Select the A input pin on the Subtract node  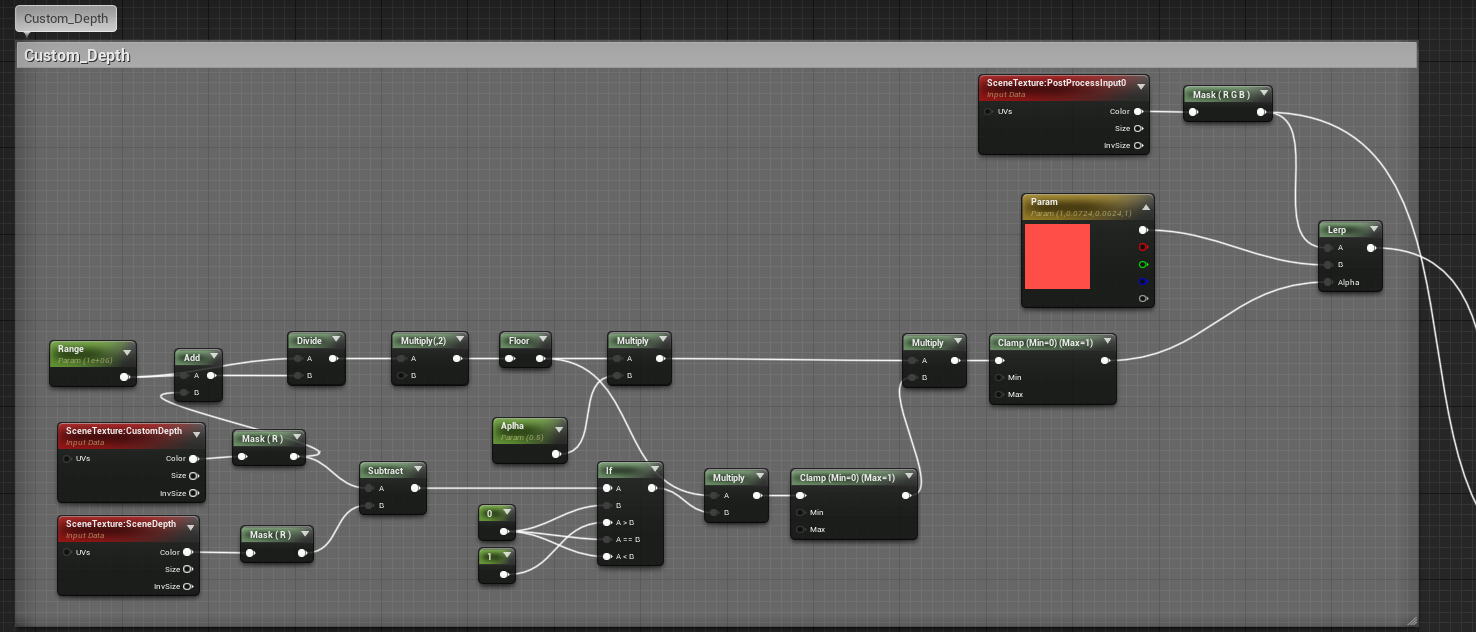[369, 488]
